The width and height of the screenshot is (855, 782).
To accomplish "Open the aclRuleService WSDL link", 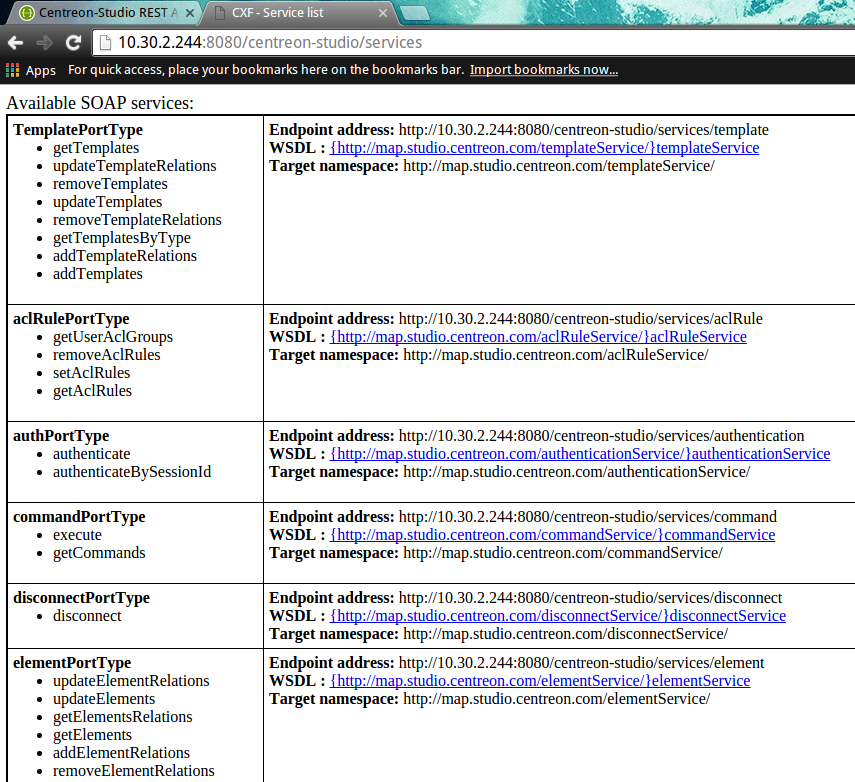I will pyautogui.click(x=538, y=336).
